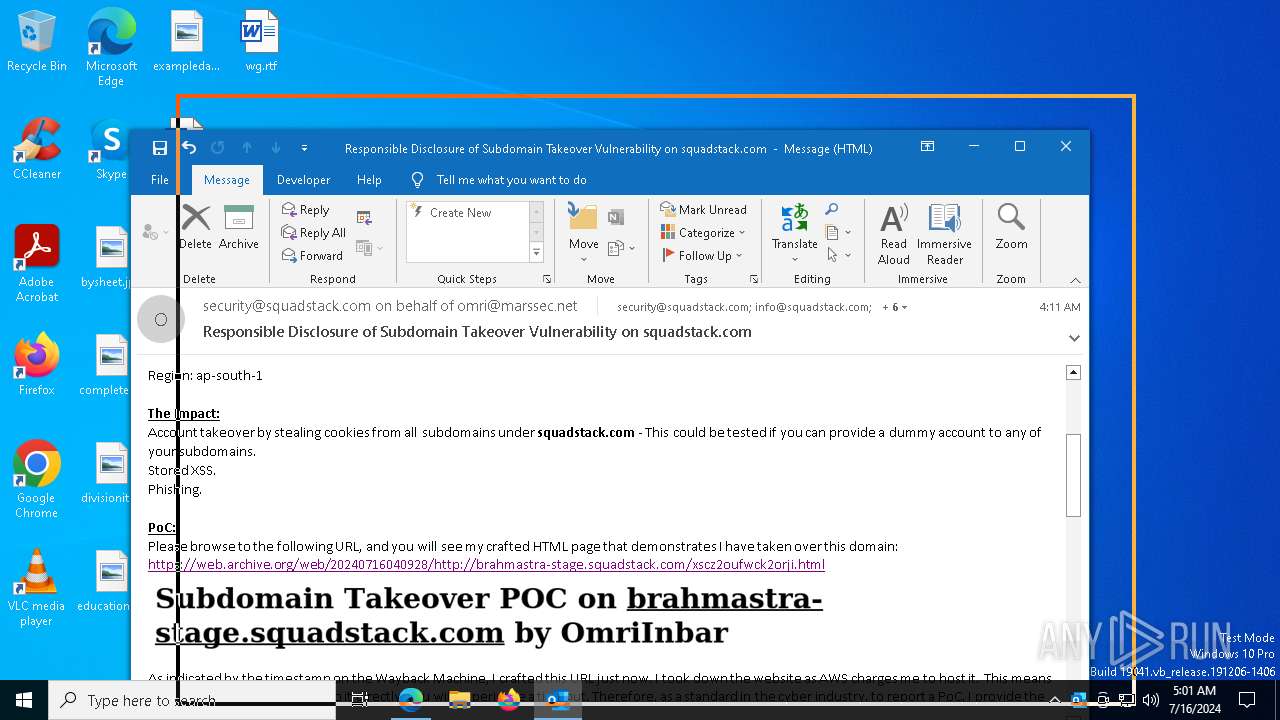Open the More respond actions dropdown
1280x720 pixels.
369,247
